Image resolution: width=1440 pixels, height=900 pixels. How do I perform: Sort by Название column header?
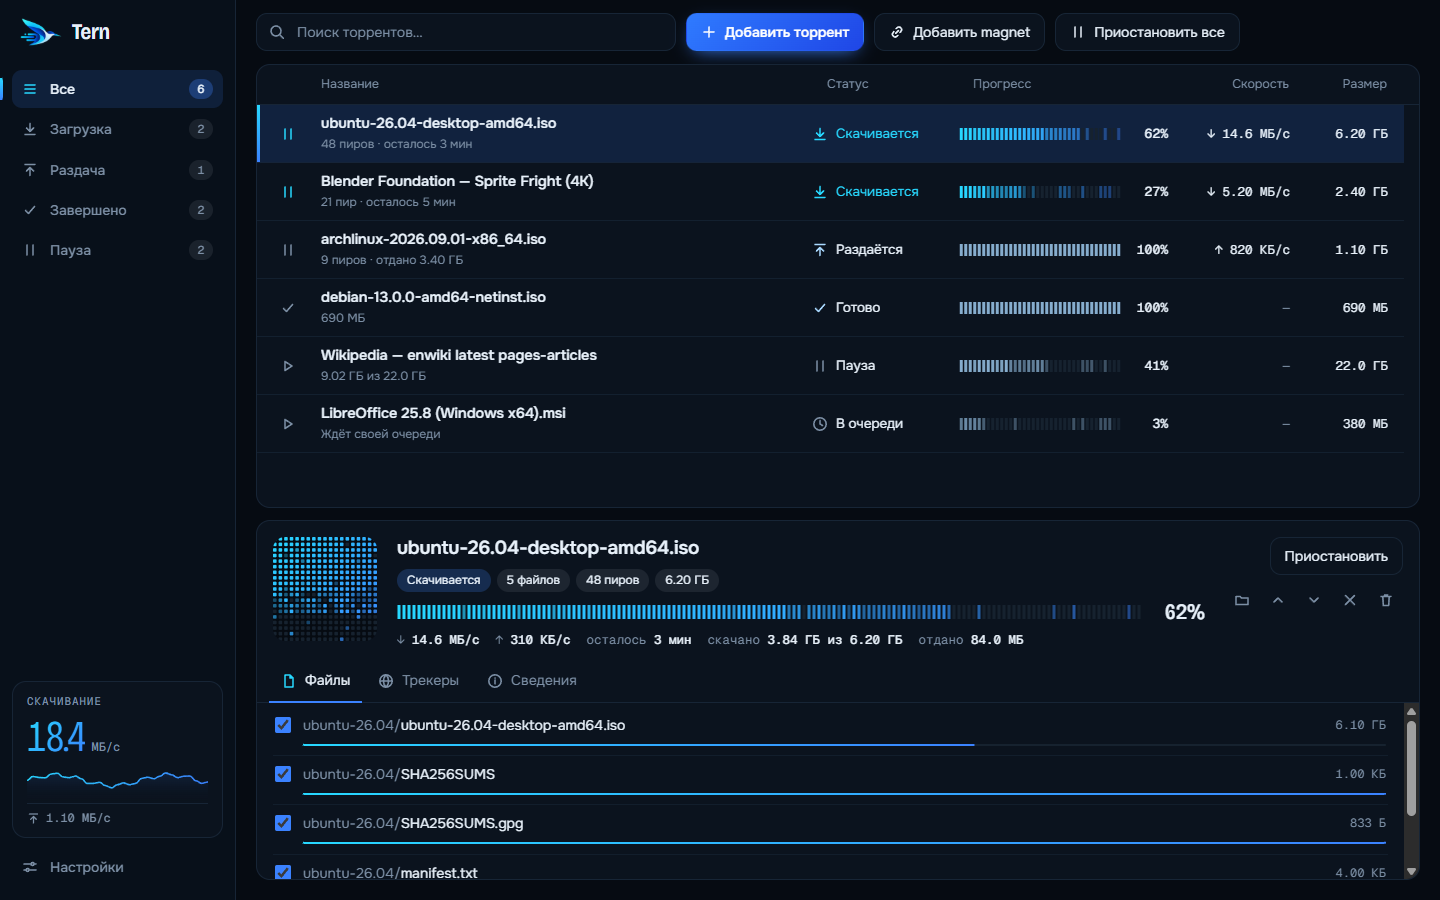point(350,84)
